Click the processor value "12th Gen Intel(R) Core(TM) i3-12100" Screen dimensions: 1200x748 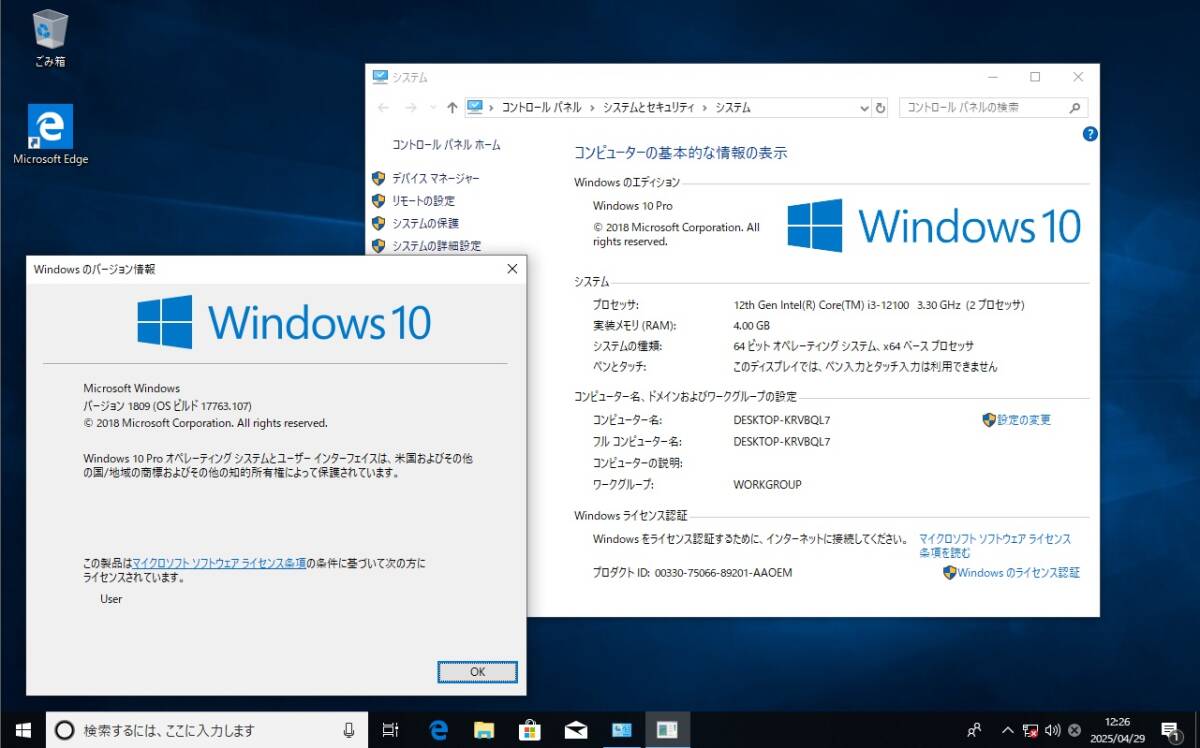pyautogui.click(x=820, y=305)
